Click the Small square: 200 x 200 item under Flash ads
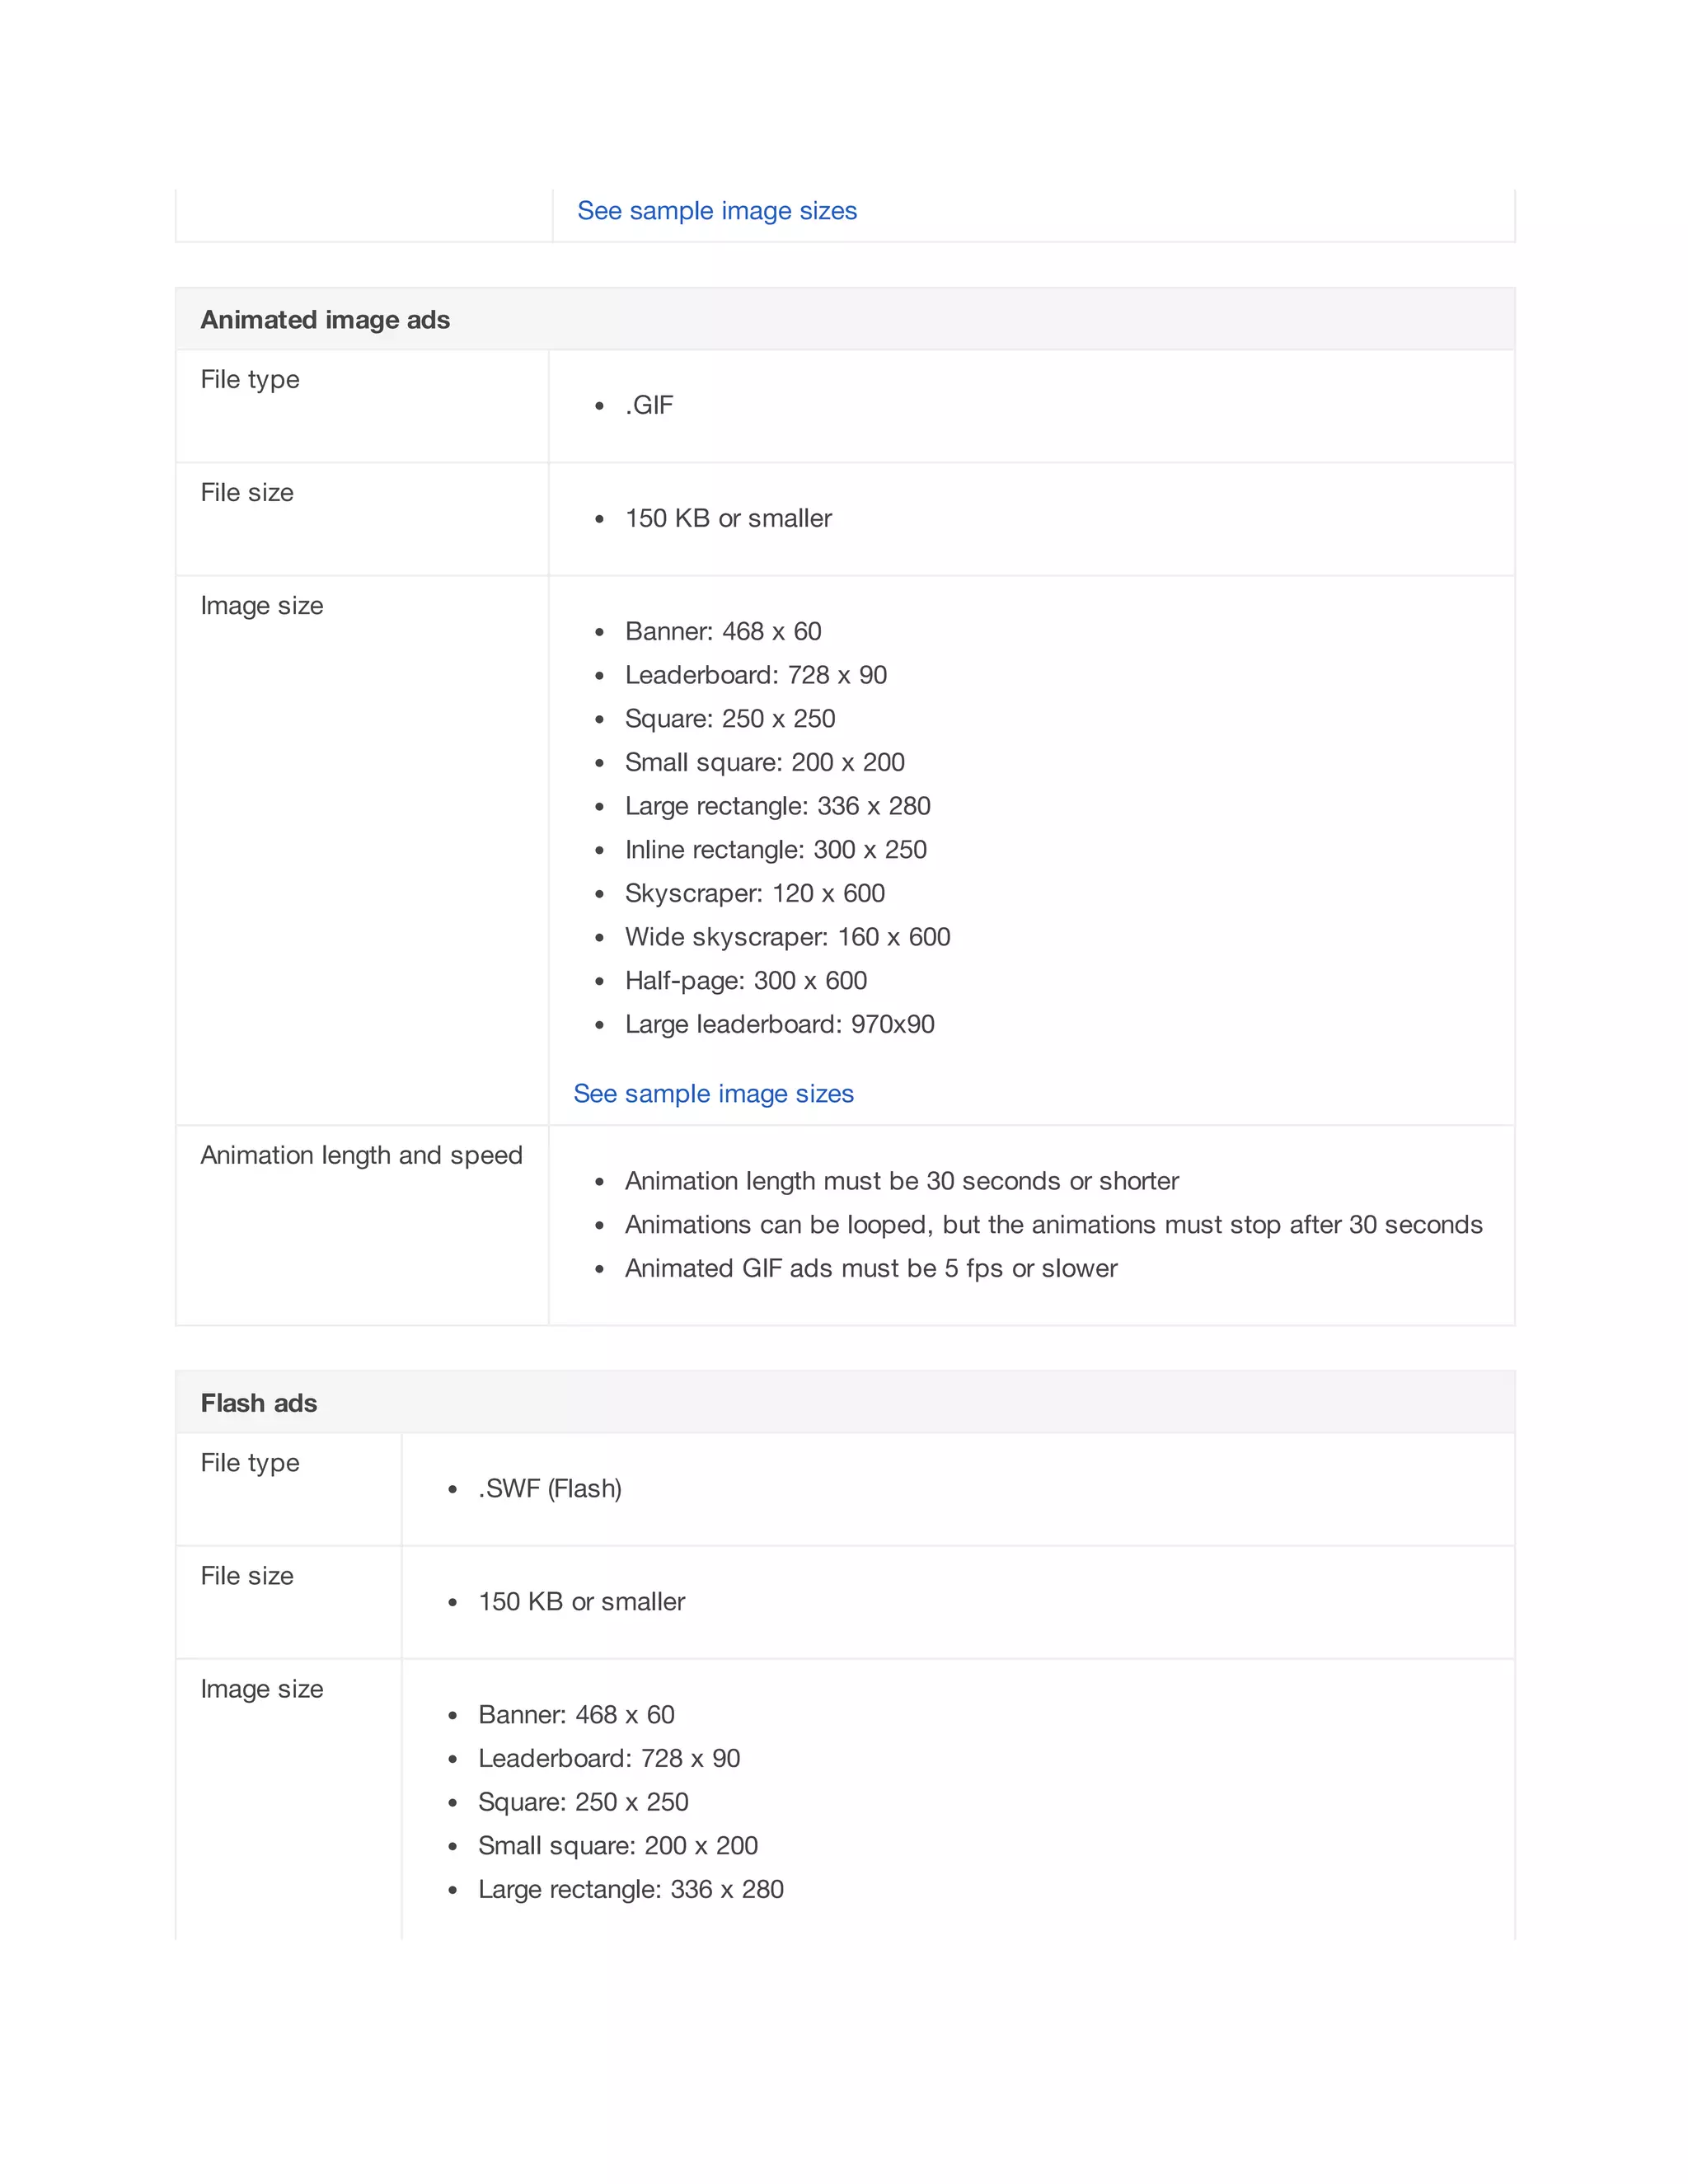 tap(617, 1846)
